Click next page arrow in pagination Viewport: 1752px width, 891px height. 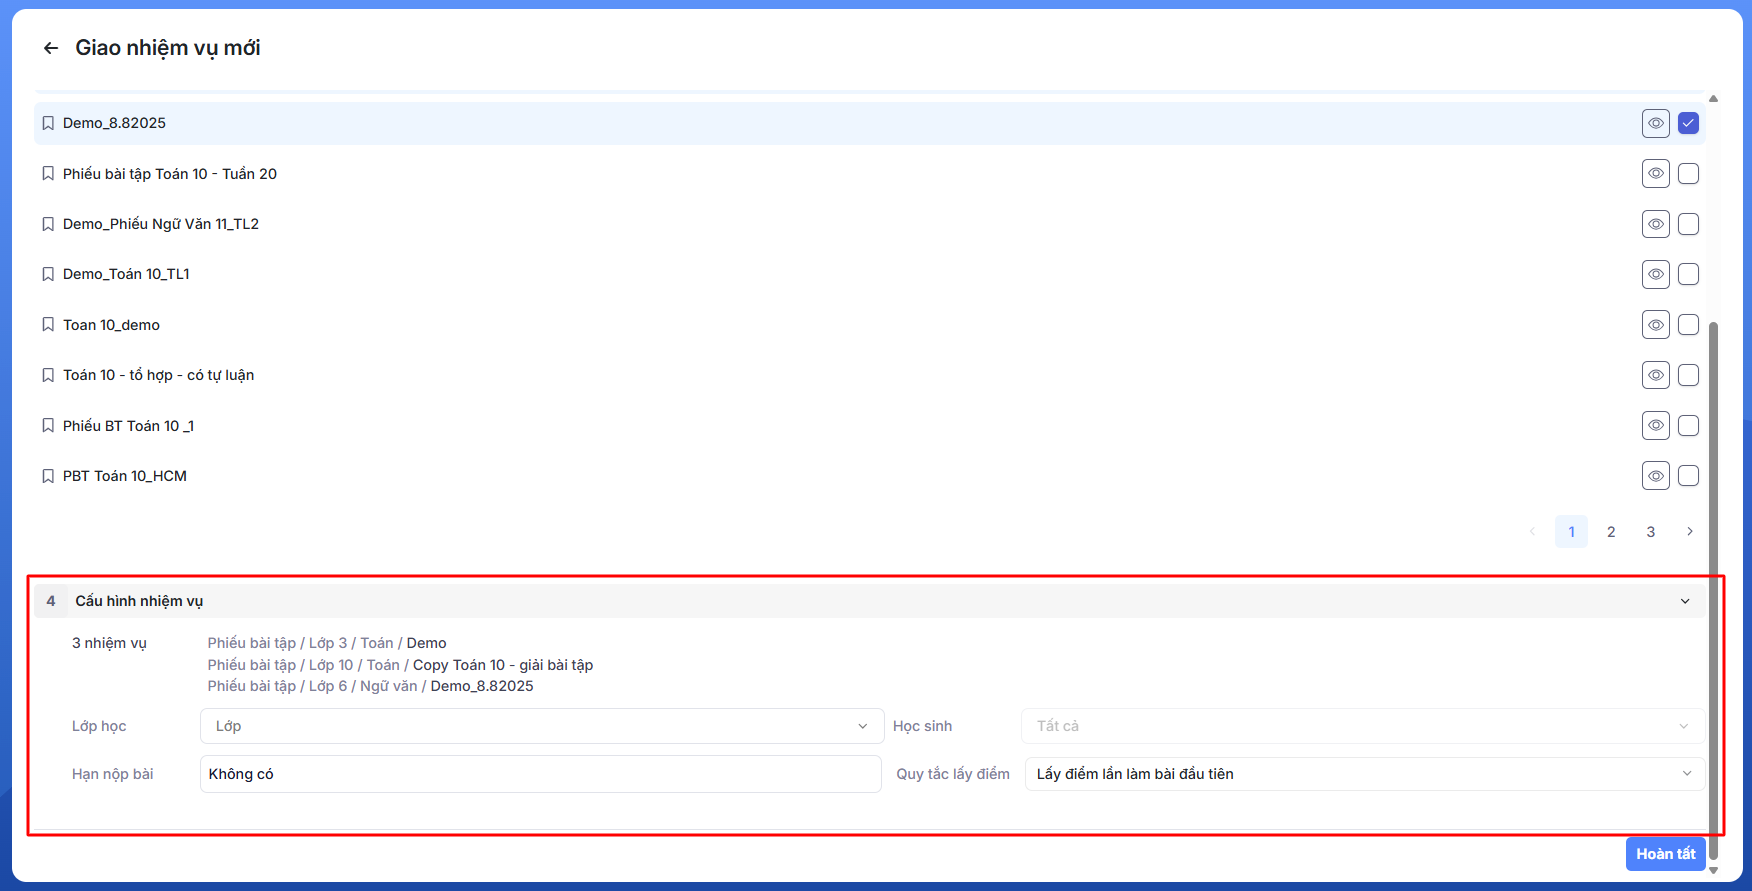click(1689, 532)
